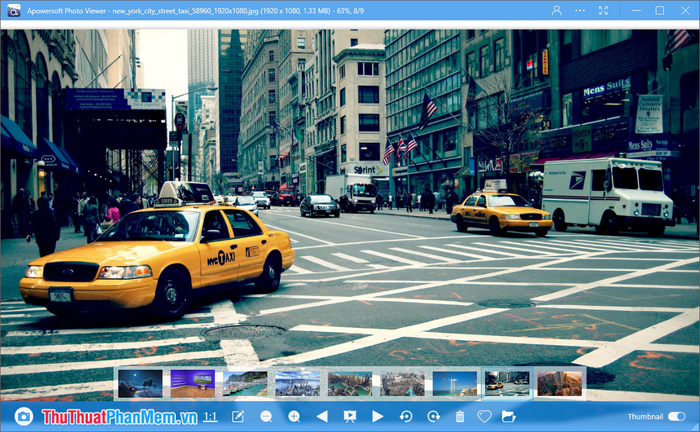The image size is (700, 432).
Task: Delete the current photo with trash icon
Action: 460,417
